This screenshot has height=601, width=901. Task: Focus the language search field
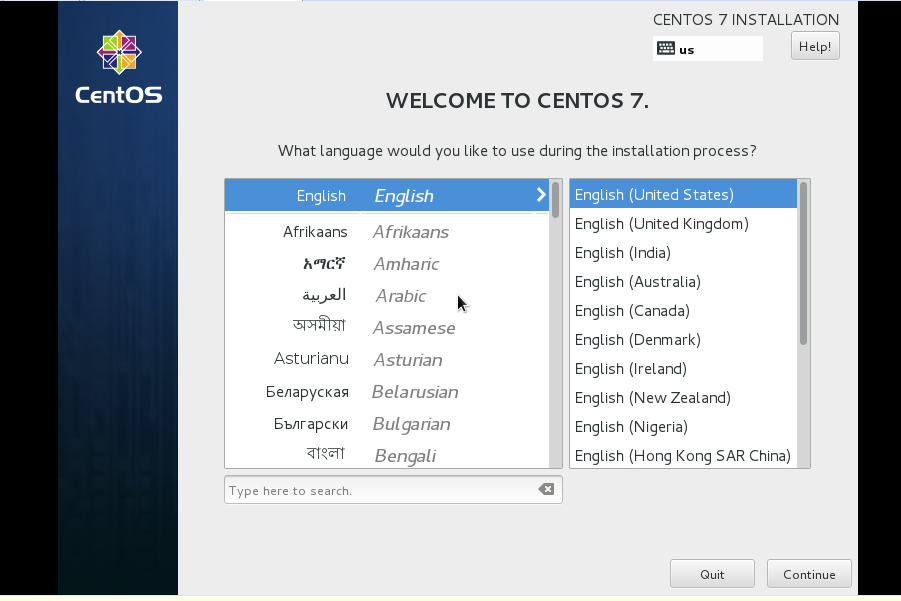click(393, 490)
